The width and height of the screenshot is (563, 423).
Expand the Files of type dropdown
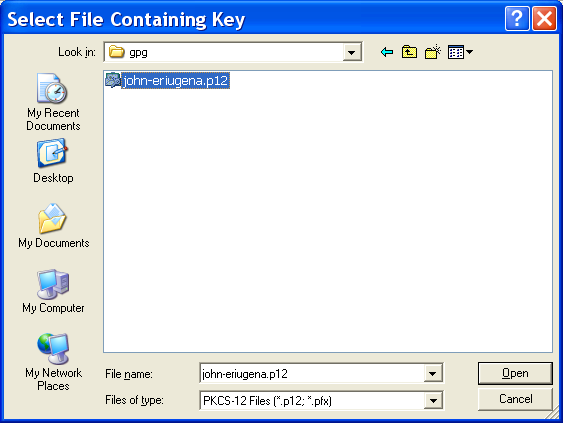433,400
